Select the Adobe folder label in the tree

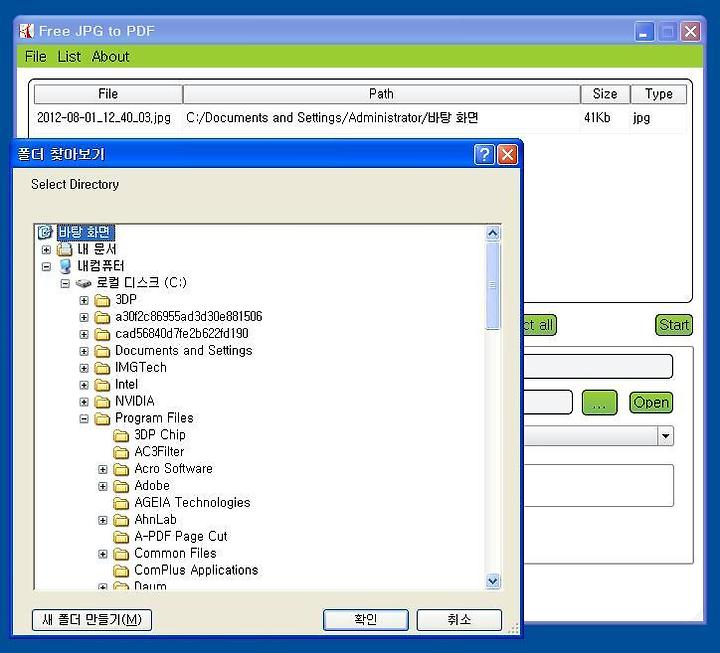coord(152,486)
